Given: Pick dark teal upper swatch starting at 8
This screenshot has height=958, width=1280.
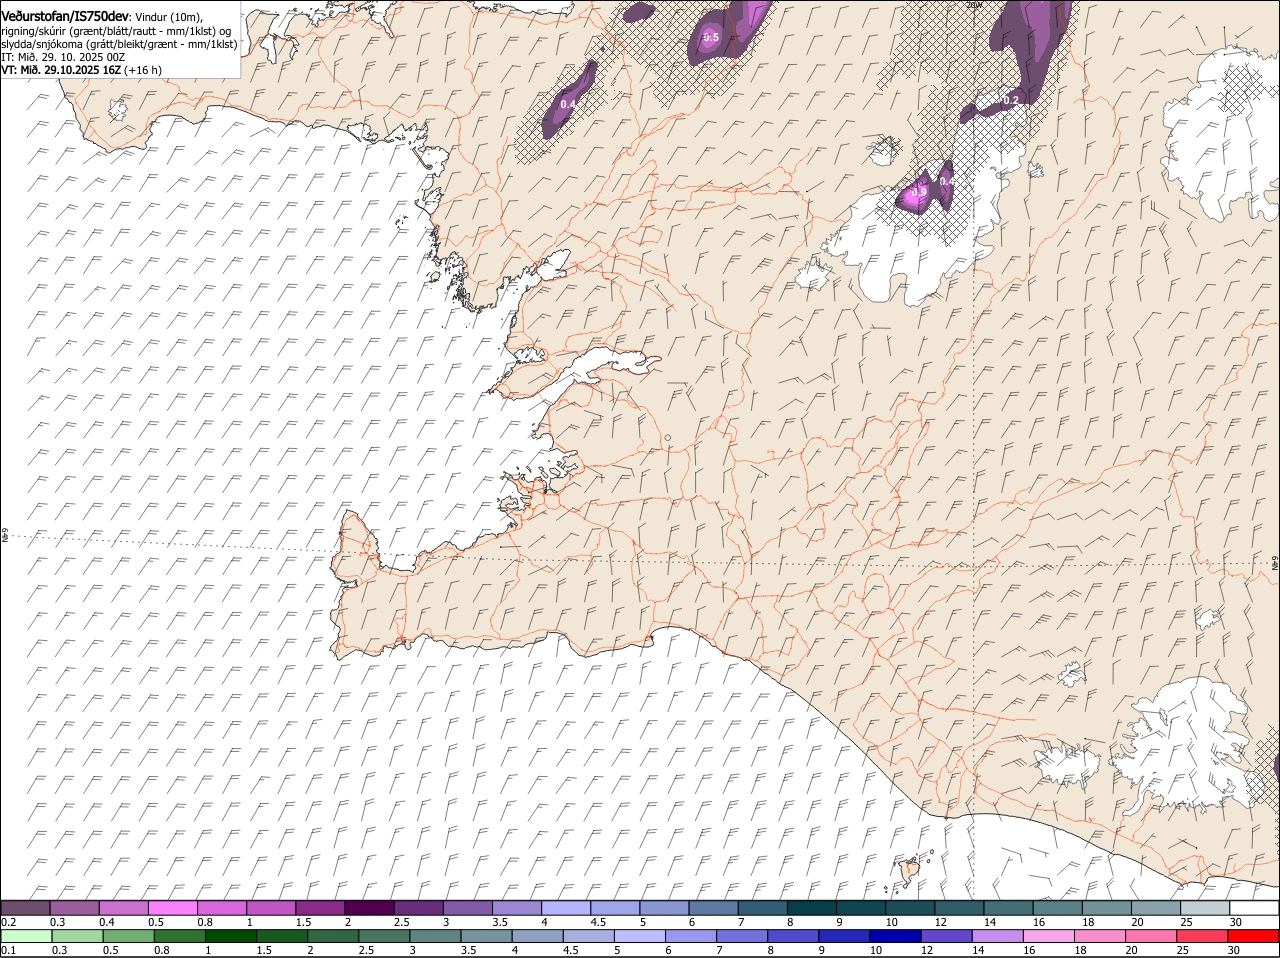Looking at the screenshot, I should (x=812, y=908).
